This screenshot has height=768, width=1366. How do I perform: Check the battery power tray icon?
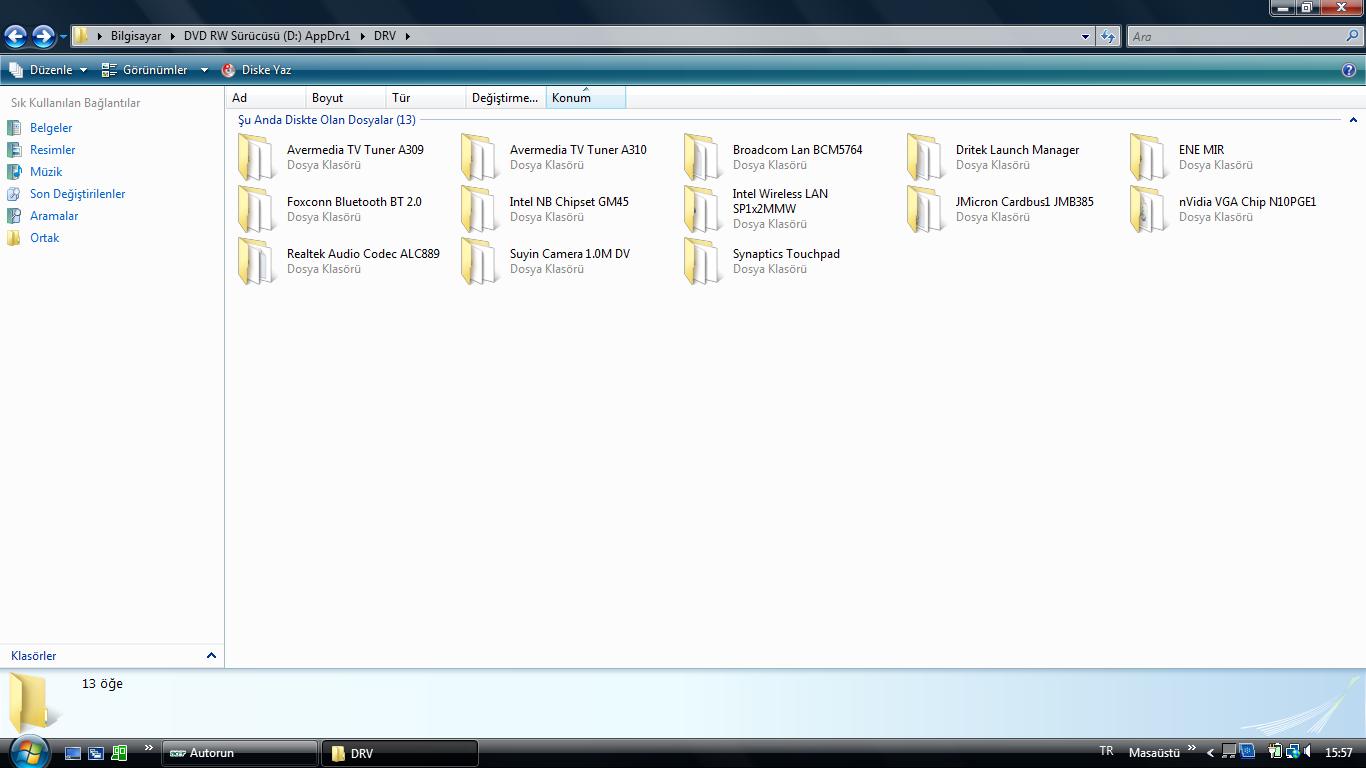(x=1275, y=752)
